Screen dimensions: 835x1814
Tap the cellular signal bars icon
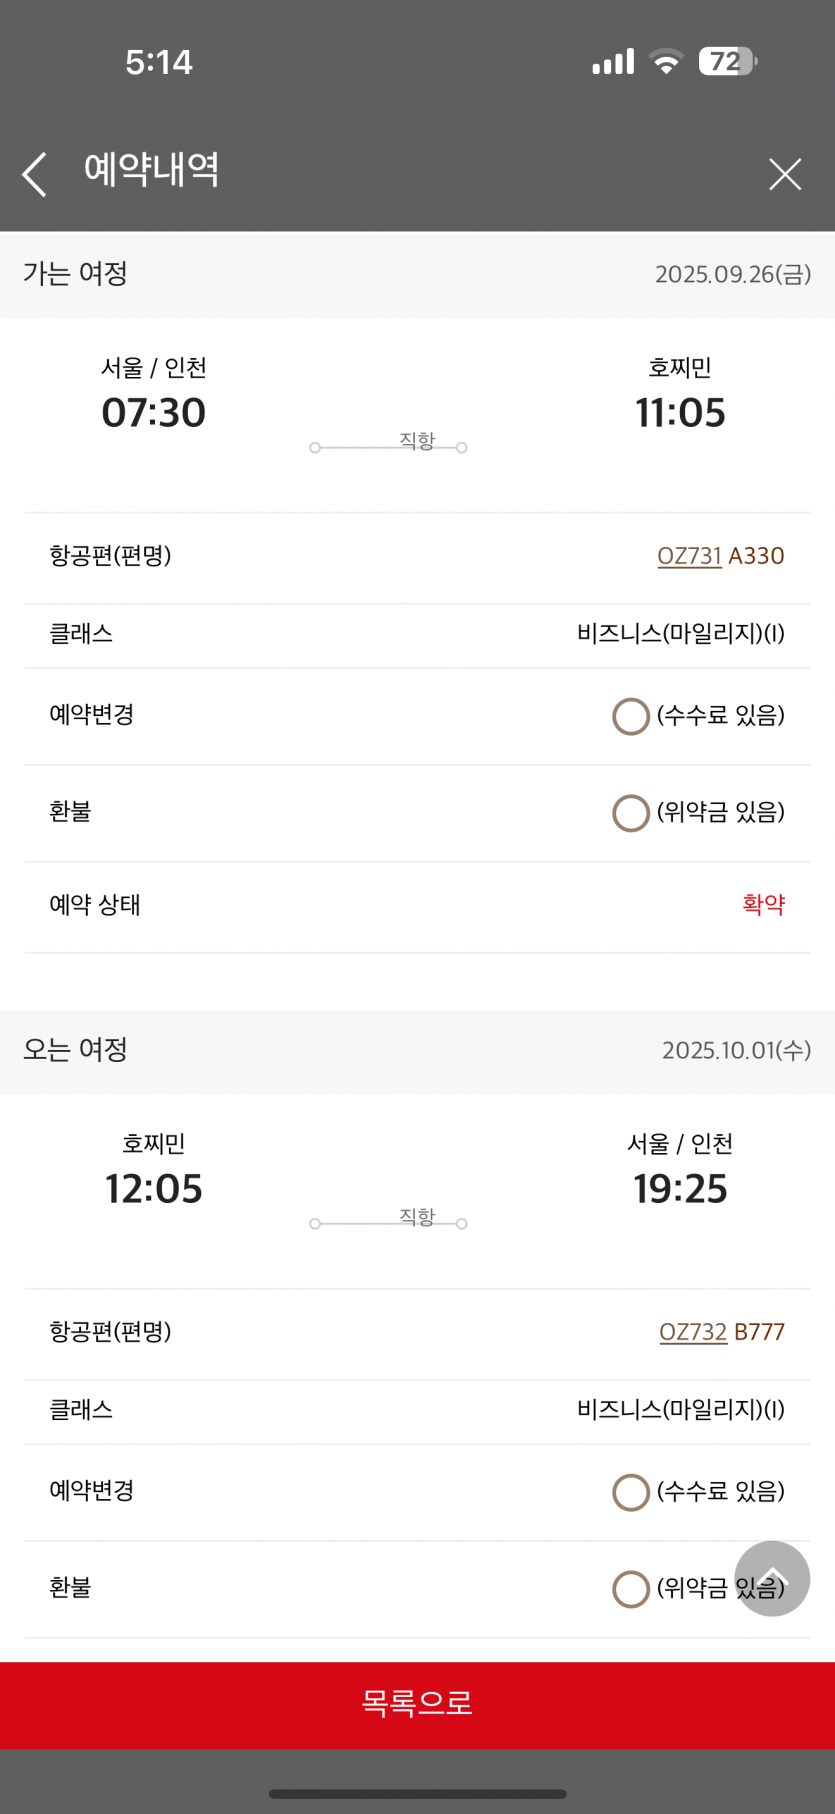613,62
